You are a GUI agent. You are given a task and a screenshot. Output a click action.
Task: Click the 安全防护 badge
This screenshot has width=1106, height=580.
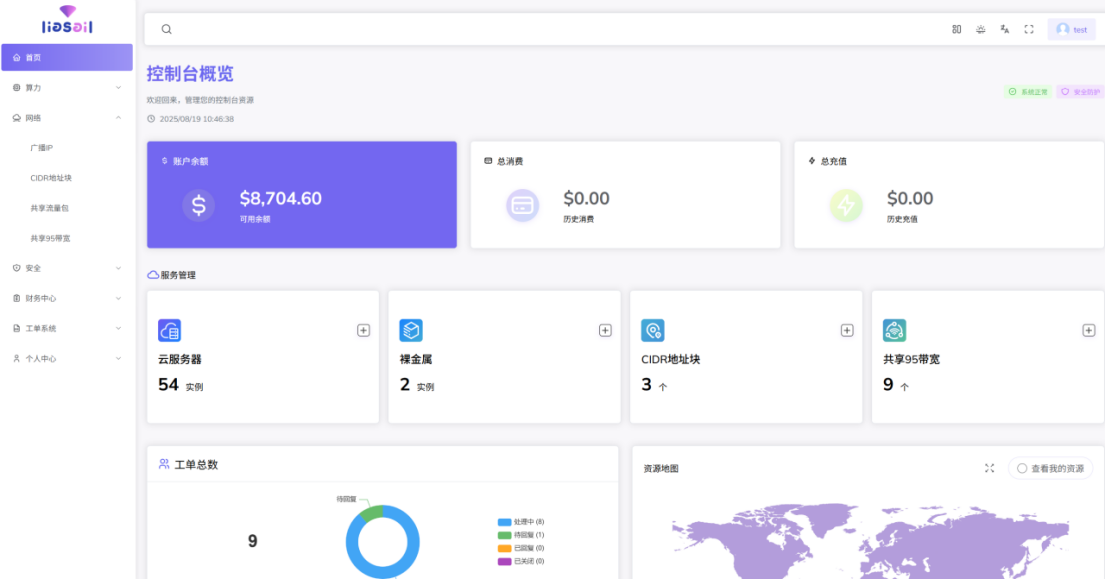[x=1079, y=92]
